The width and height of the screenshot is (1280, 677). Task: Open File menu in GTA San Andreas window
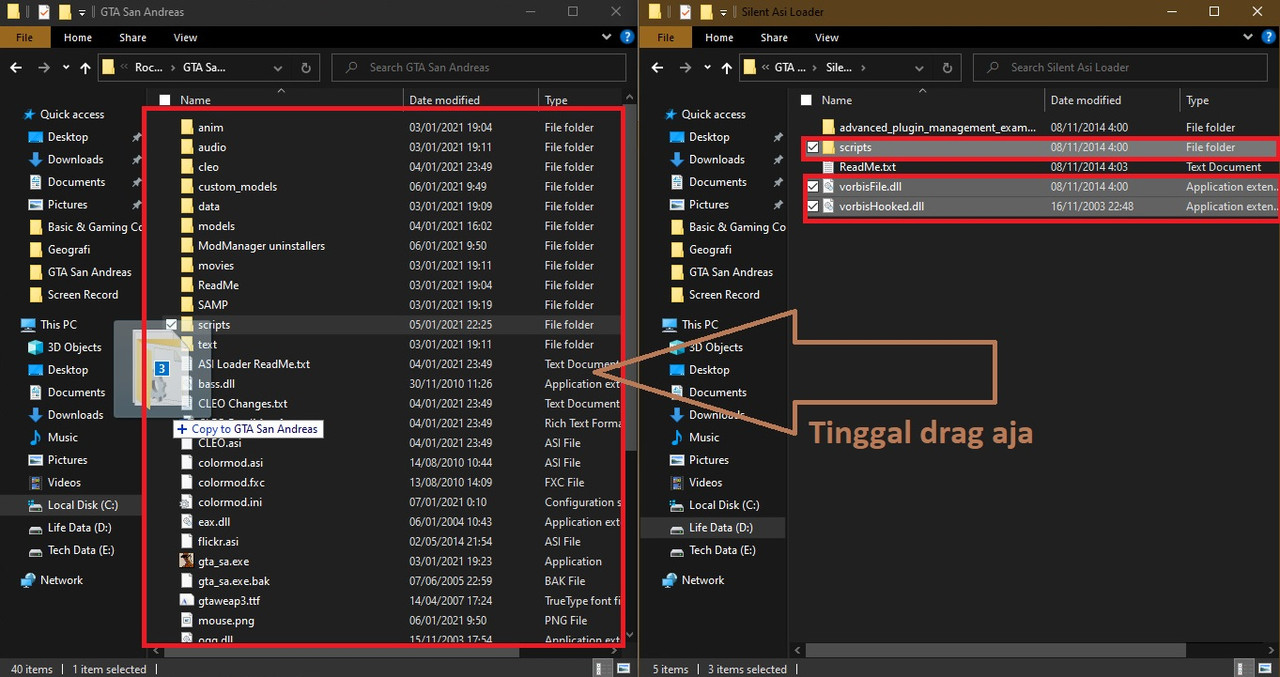click(24, 38)
